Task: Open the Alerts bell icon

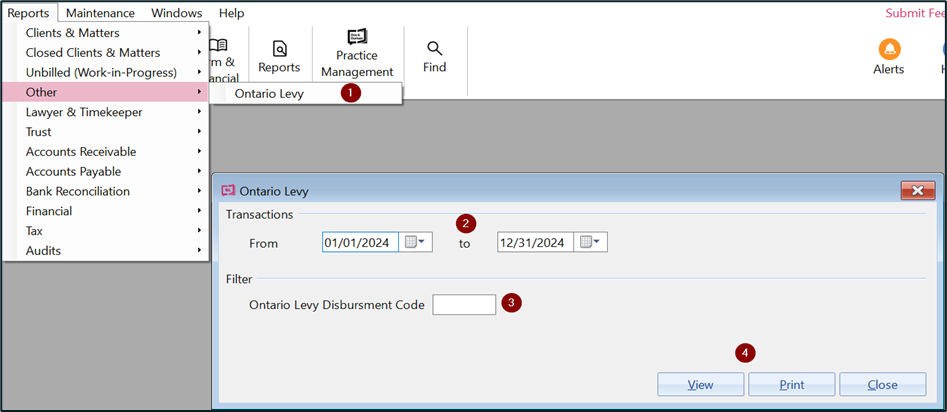Action: click(888, 57)
